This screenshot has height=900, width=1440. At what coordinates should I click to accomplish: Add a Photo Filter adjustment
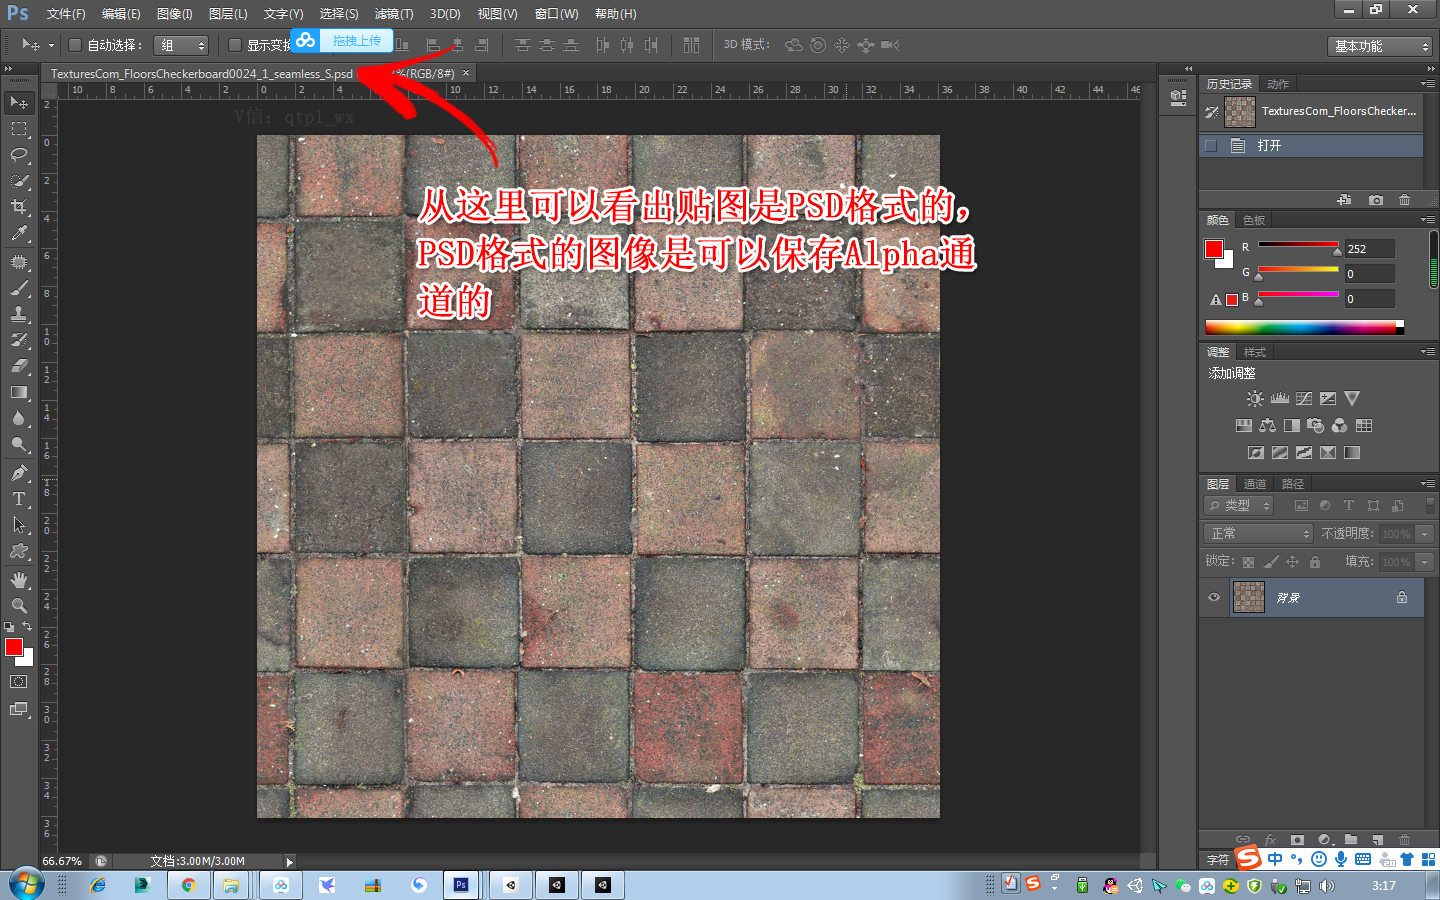click(x=1316, y=425)
